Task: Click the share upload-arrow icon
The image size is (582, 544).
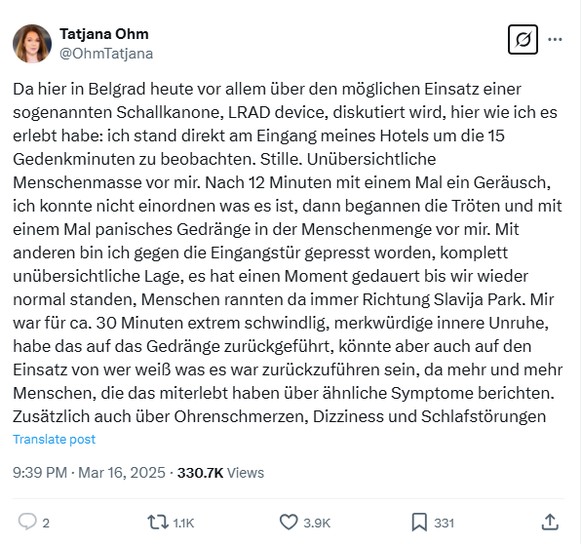Action: pyautogui.click(x=550, y=522)
